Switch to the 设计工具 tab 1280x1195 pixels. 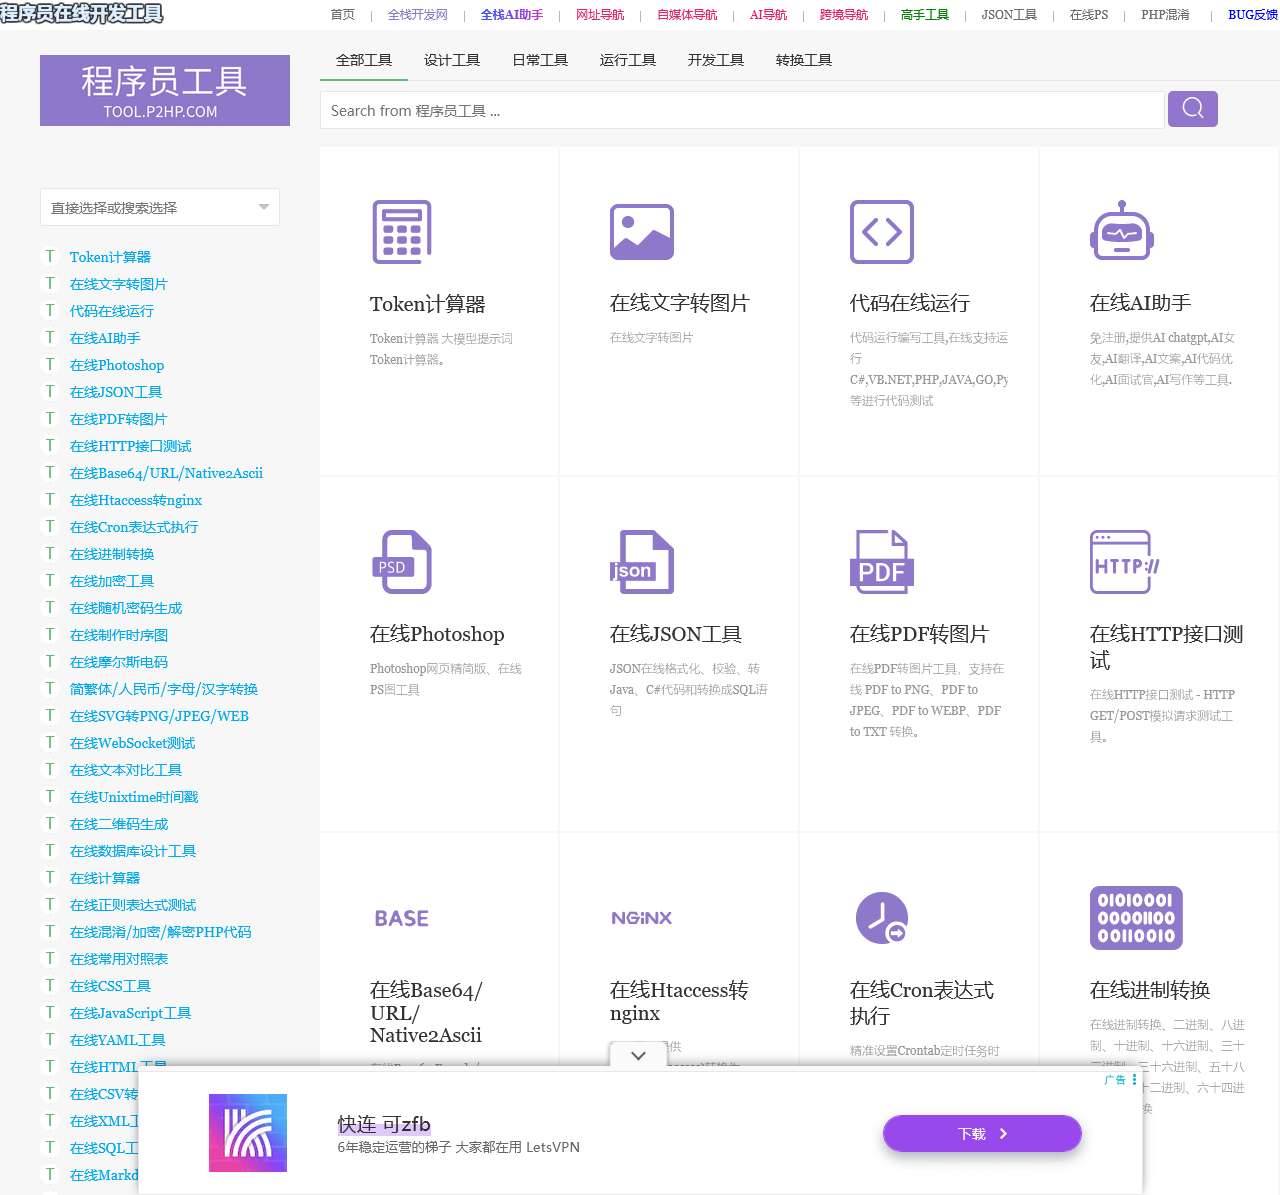click(x=452, y=60)
